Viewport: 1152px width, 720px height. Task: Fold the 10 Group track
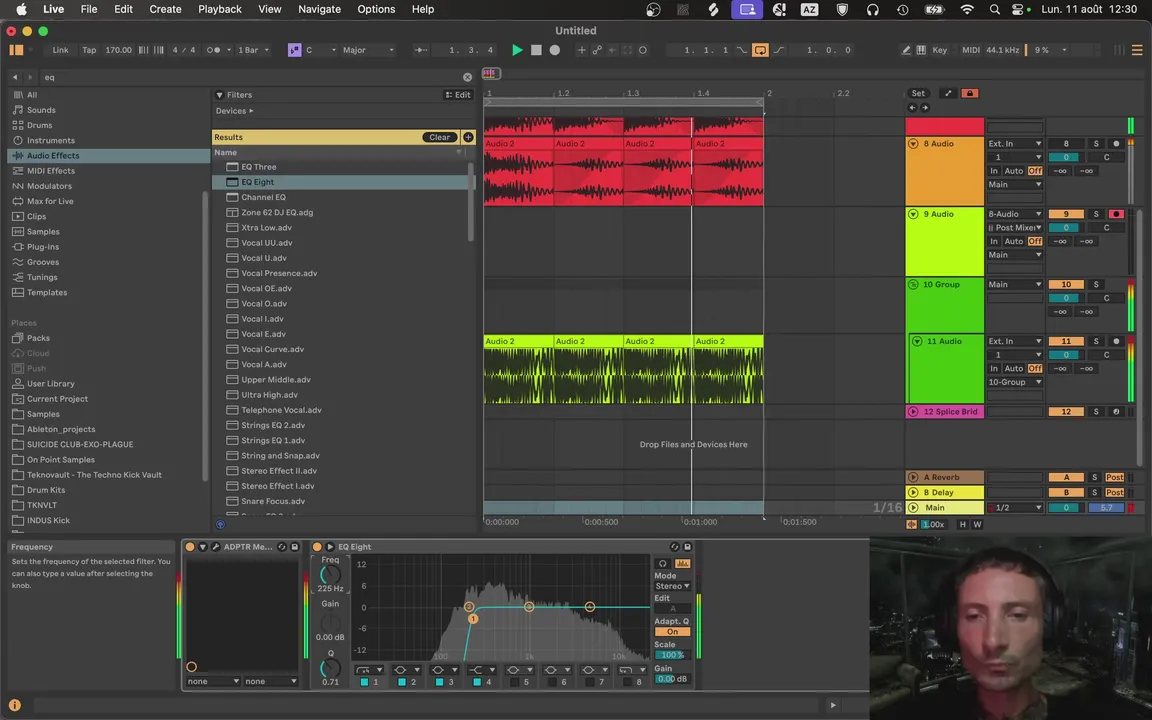[913, 284]
